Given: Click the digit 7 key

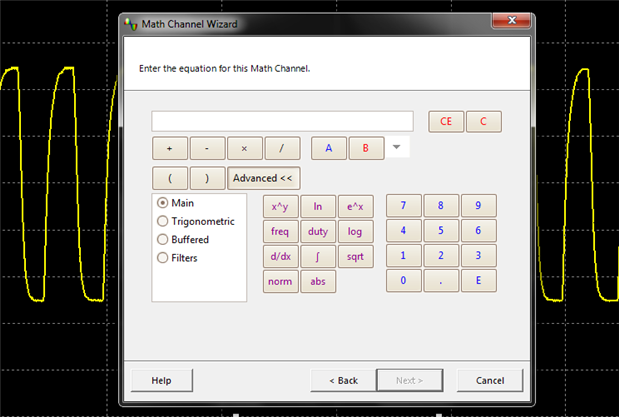Looking at the screenshot, I should (403, 205).
